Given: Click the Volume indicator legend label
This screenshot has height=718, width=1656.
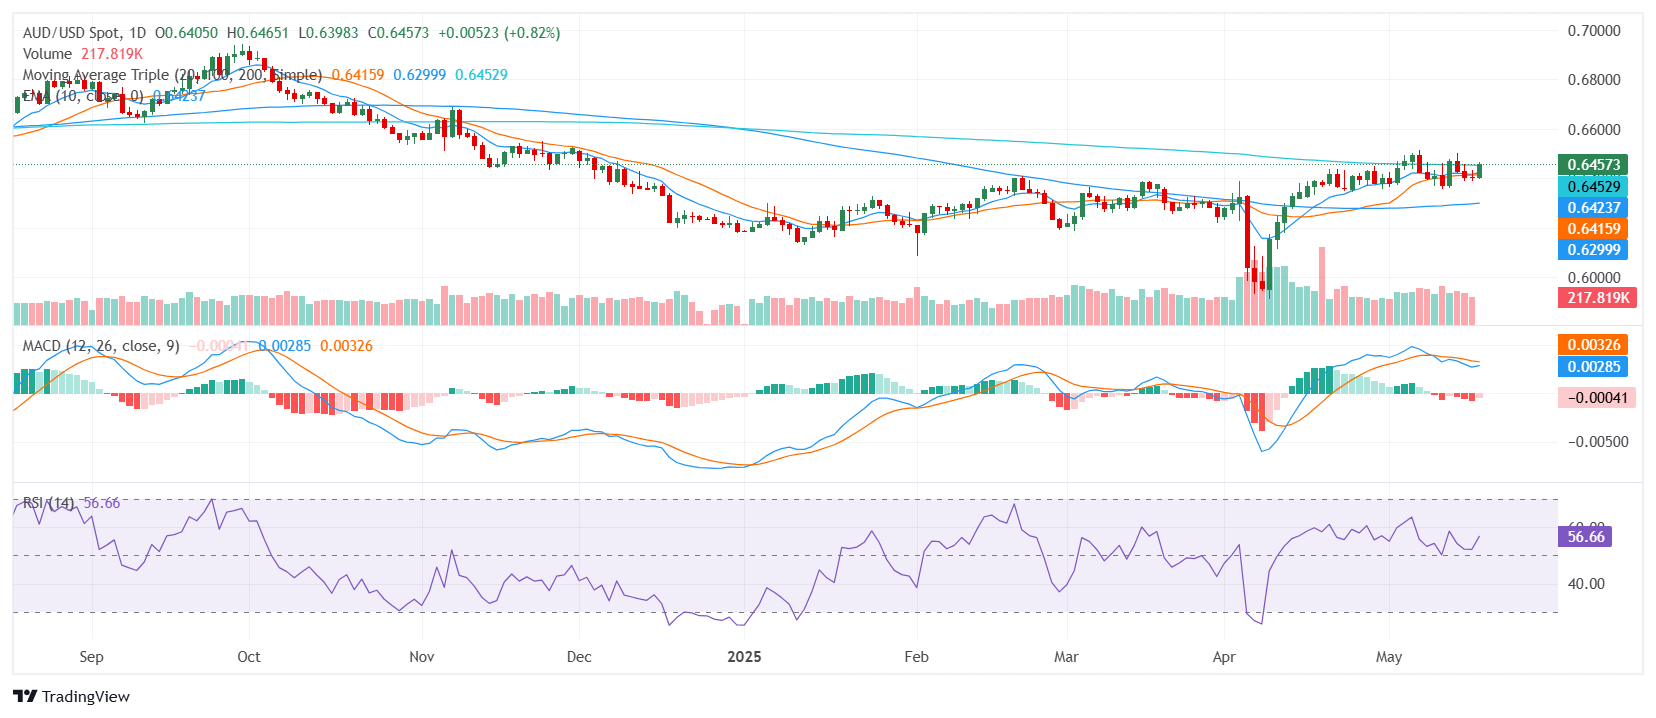Looking at the screenshot, I should point(48,54).
